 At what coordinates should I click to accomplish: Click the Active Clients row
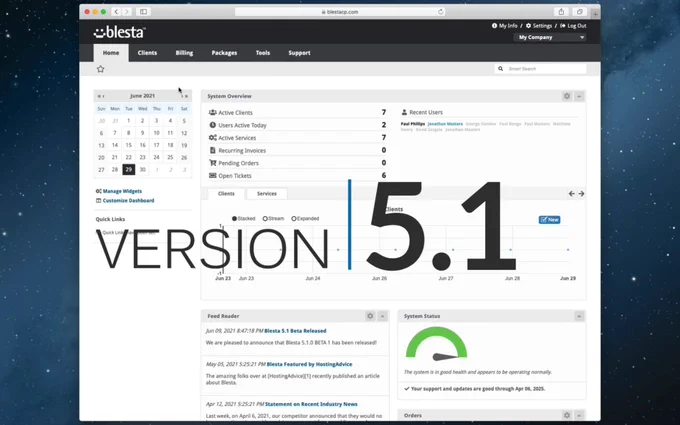(x=298, y=113)
